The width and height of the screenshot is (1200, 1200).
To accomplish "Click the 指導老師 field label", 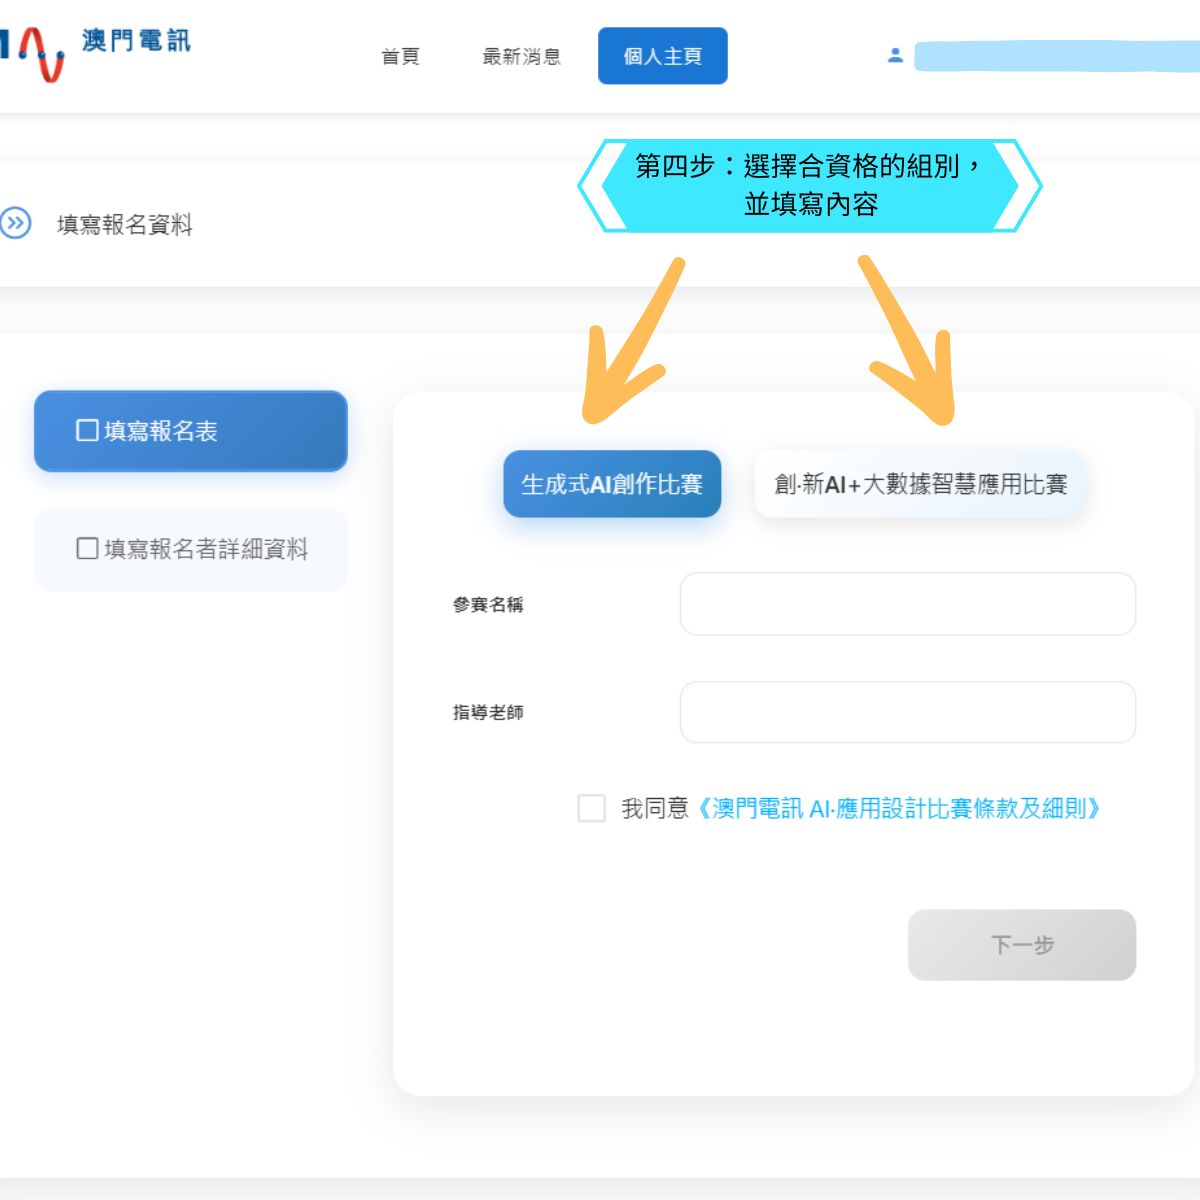I will [x=488, y=713].
